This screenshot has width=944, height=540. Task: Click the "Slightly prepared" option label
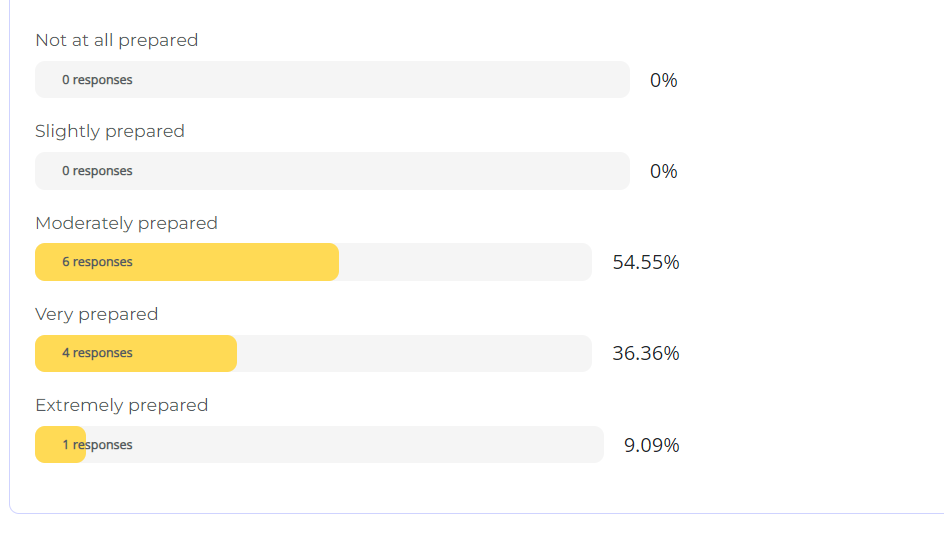pyautogui.click(x=110, y=131)
